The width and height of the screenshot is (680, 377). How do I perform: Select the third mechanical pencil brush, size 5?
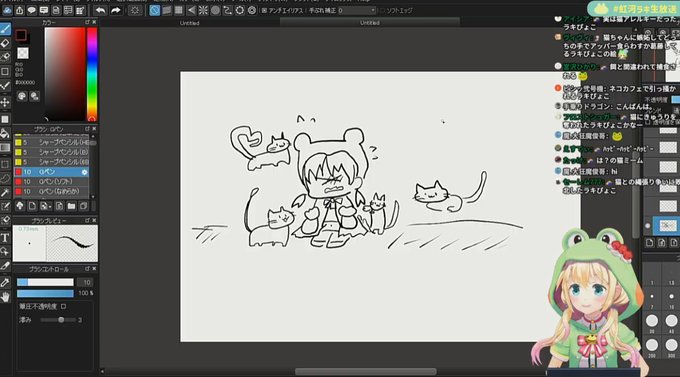pos(52,162)
